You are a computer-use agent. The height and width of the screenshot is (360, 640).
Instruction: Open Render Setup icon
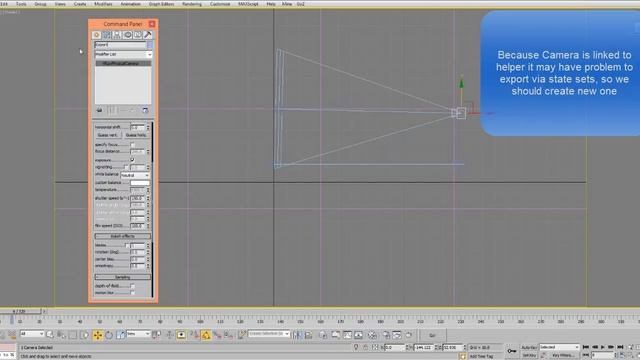click(x=386, y=335)
